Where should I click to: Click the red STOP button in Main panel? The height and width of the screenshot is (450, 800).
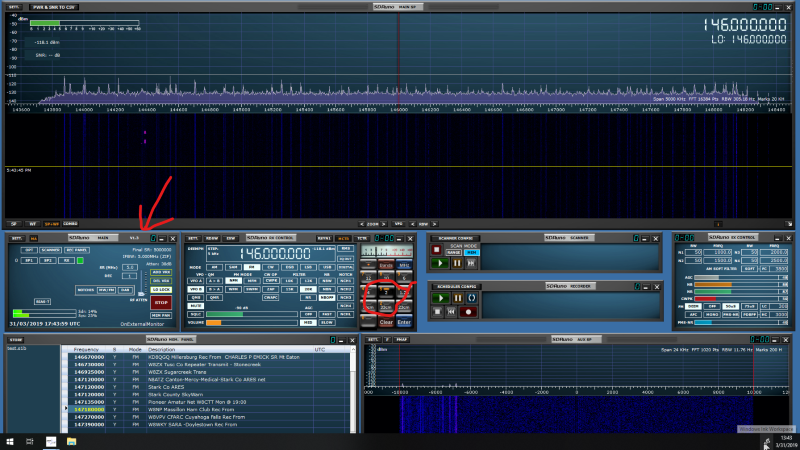click(161, 303)
